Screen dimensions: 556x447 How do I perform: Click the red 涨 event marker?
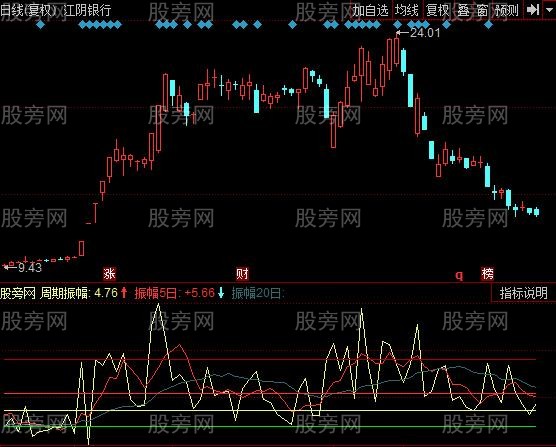[x=109, y=274]
